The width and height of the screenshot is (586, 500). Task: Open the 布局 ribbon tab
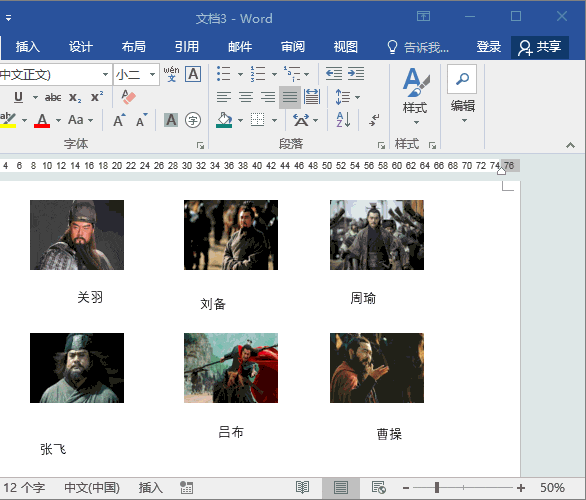click(133, 47)
